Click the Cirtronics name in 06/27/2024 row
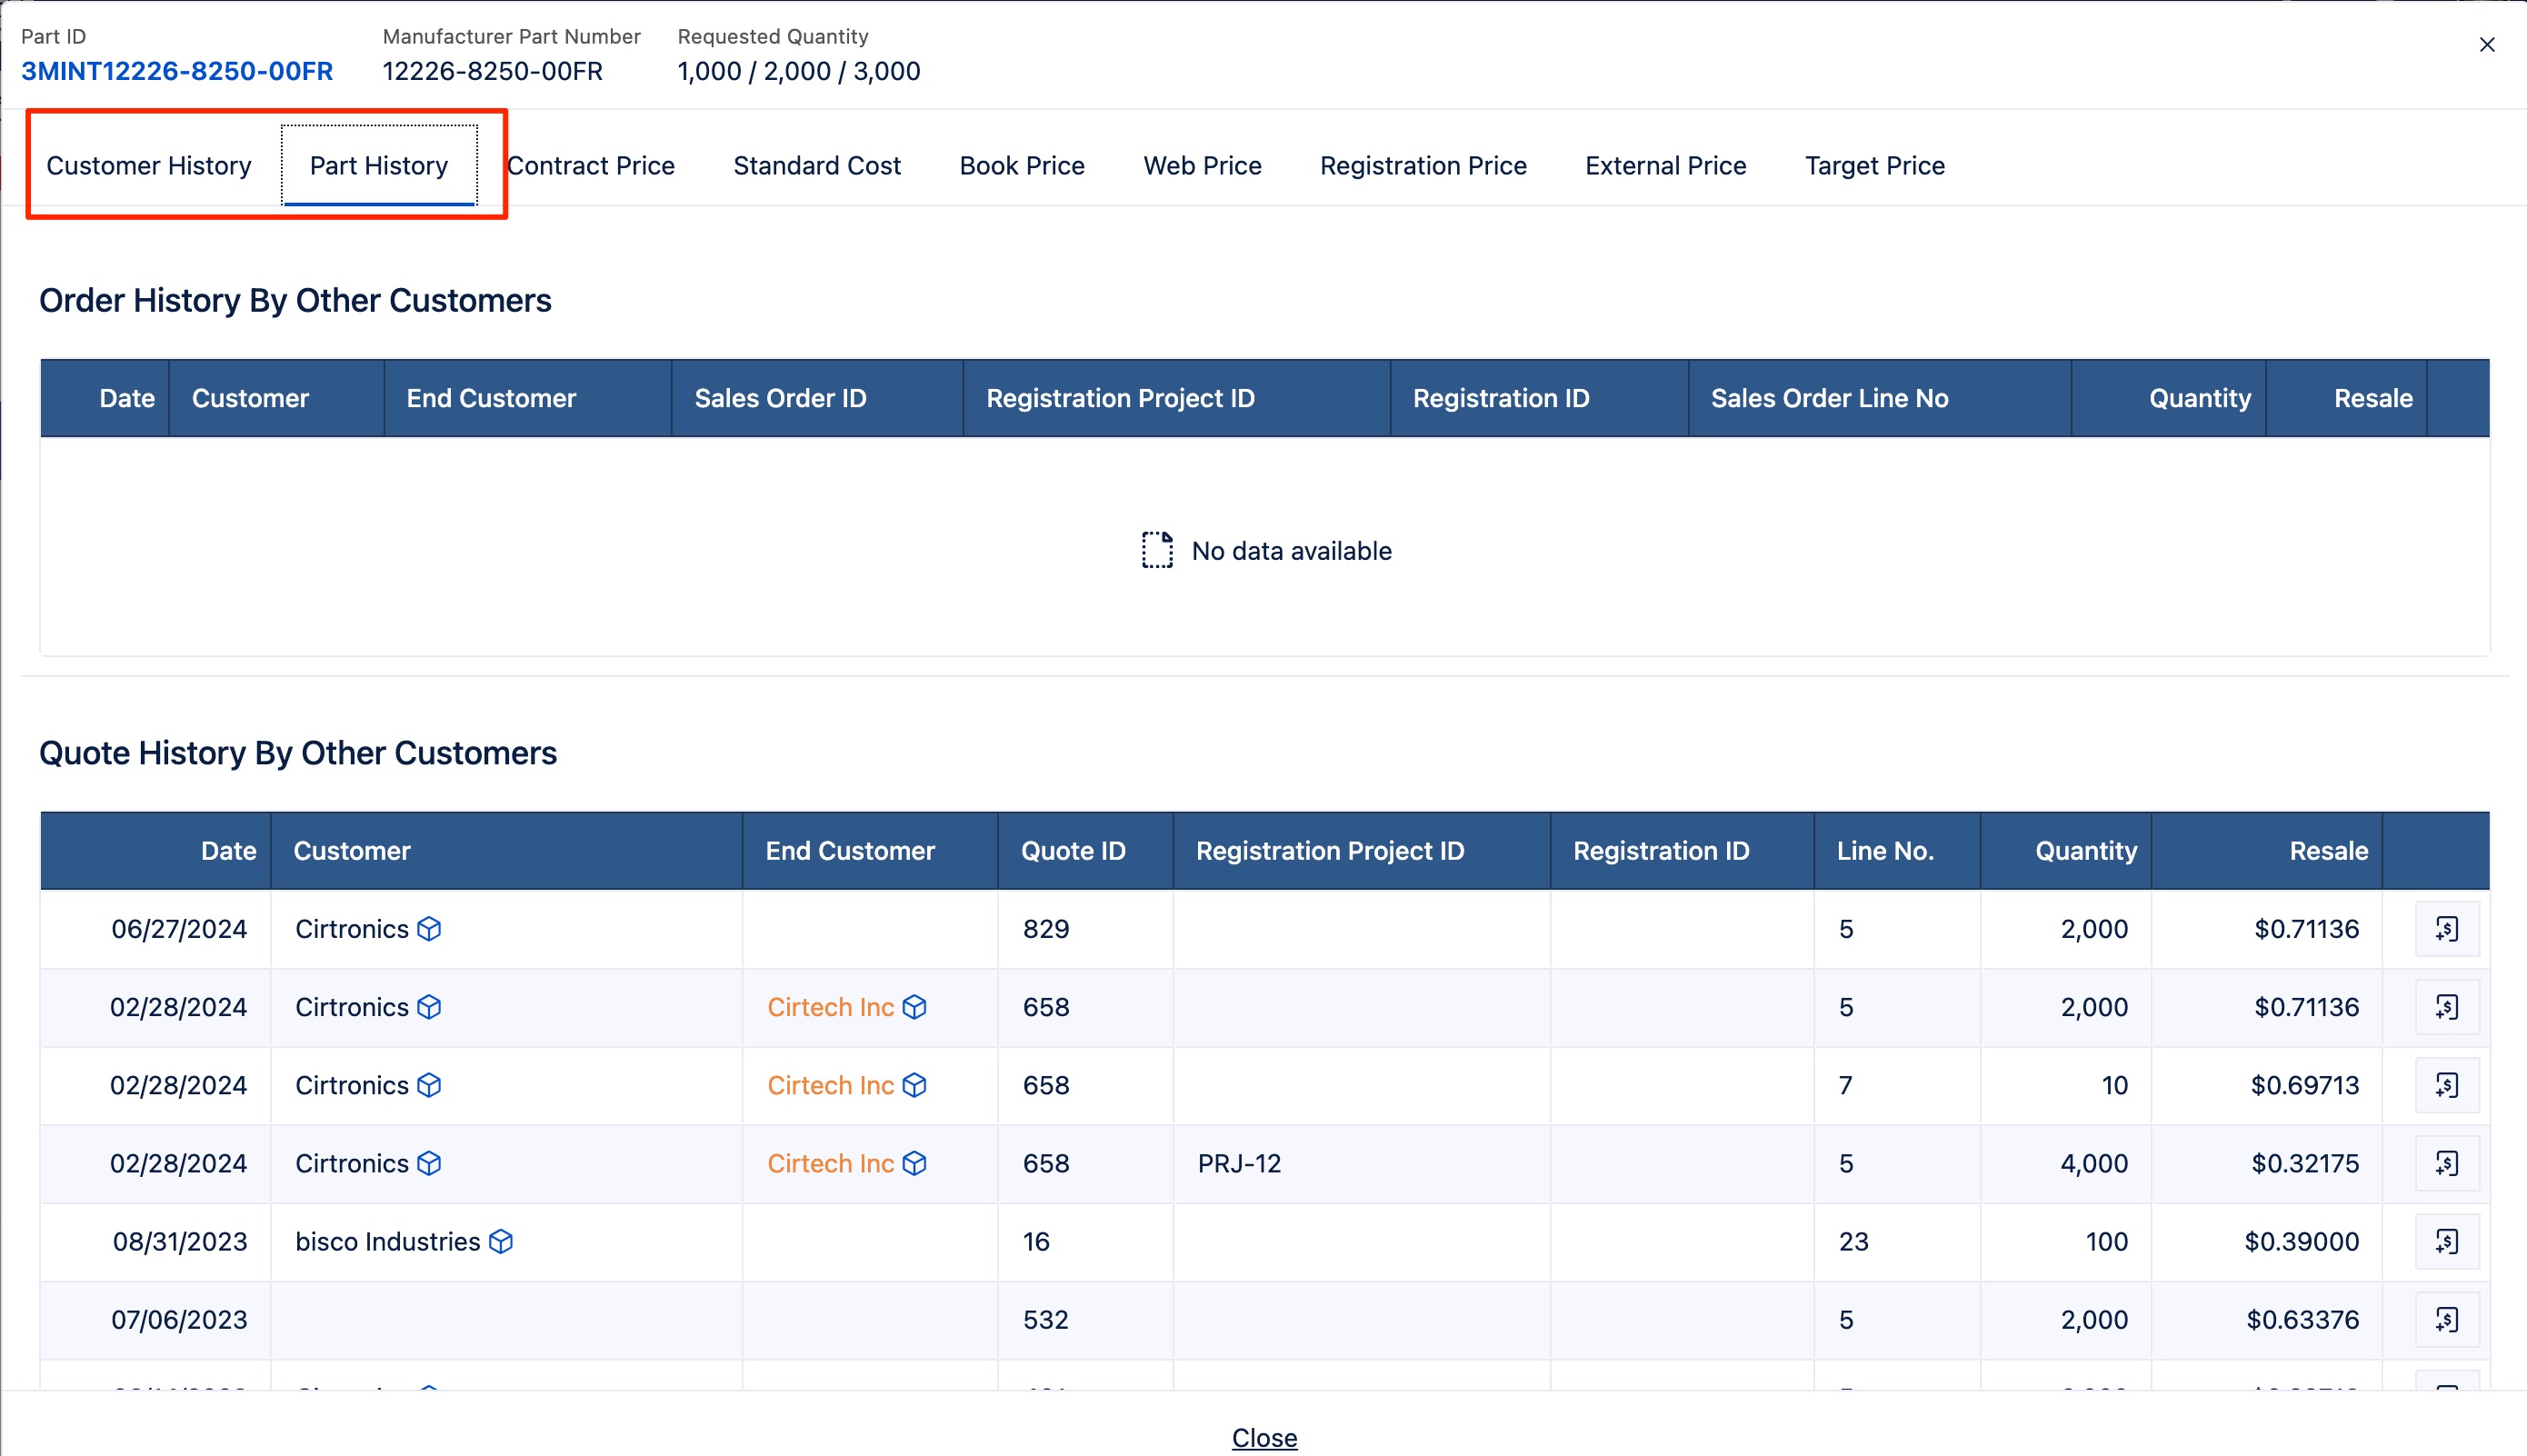The width and height of the screenshot is (2527, 1456). click(352, 929)
